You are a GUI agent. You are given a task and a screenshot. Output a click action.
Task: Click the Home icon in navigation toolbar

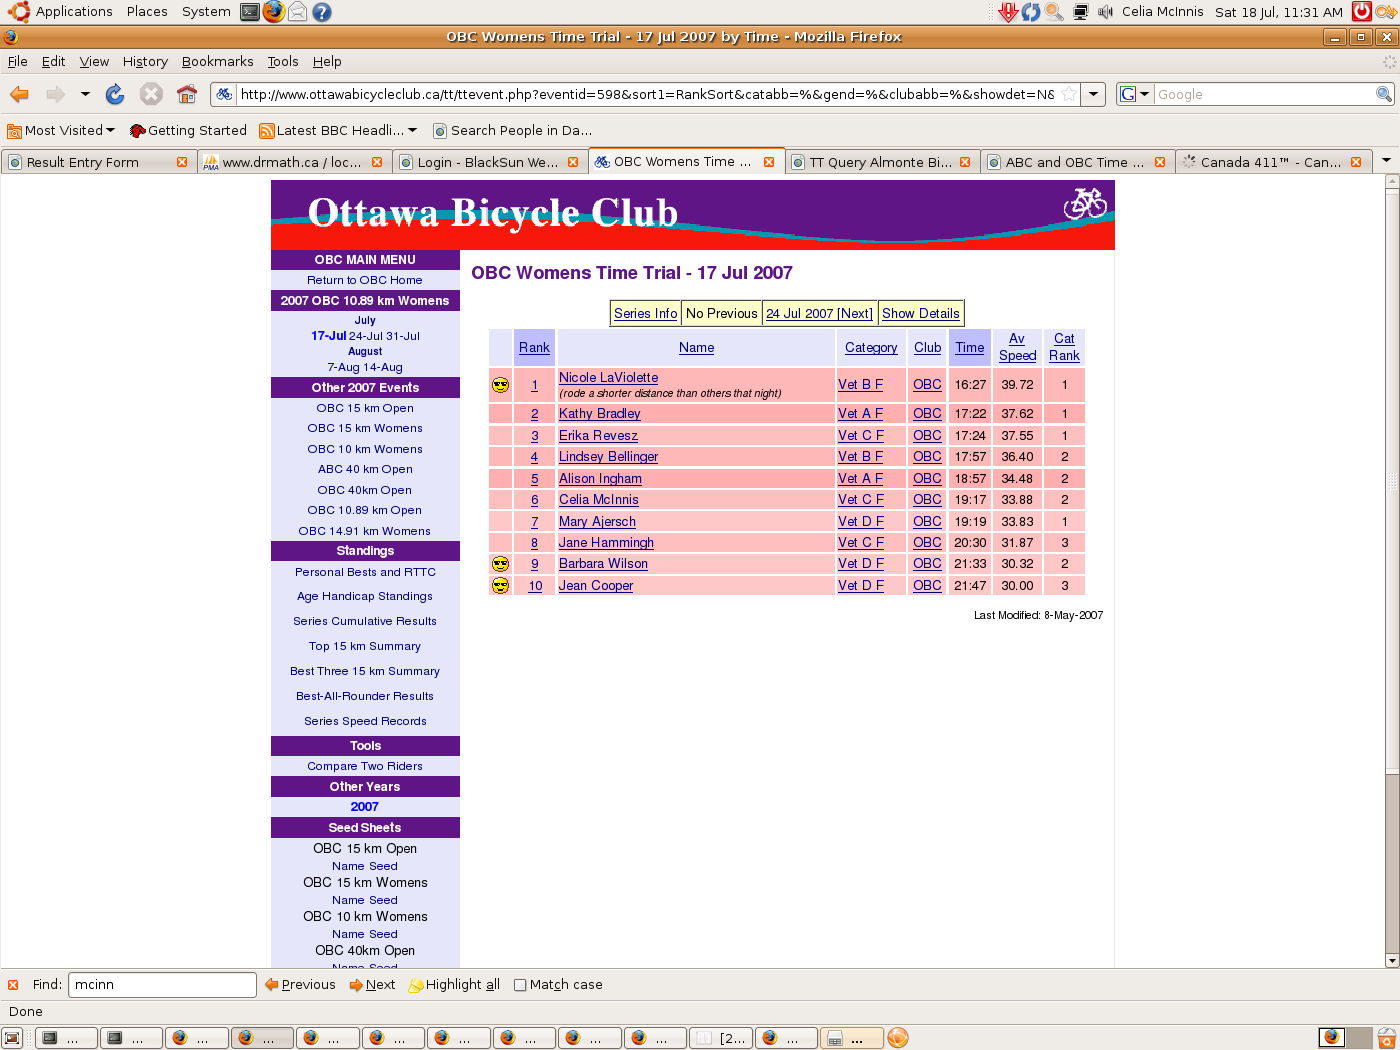click(x=186, y=94)
